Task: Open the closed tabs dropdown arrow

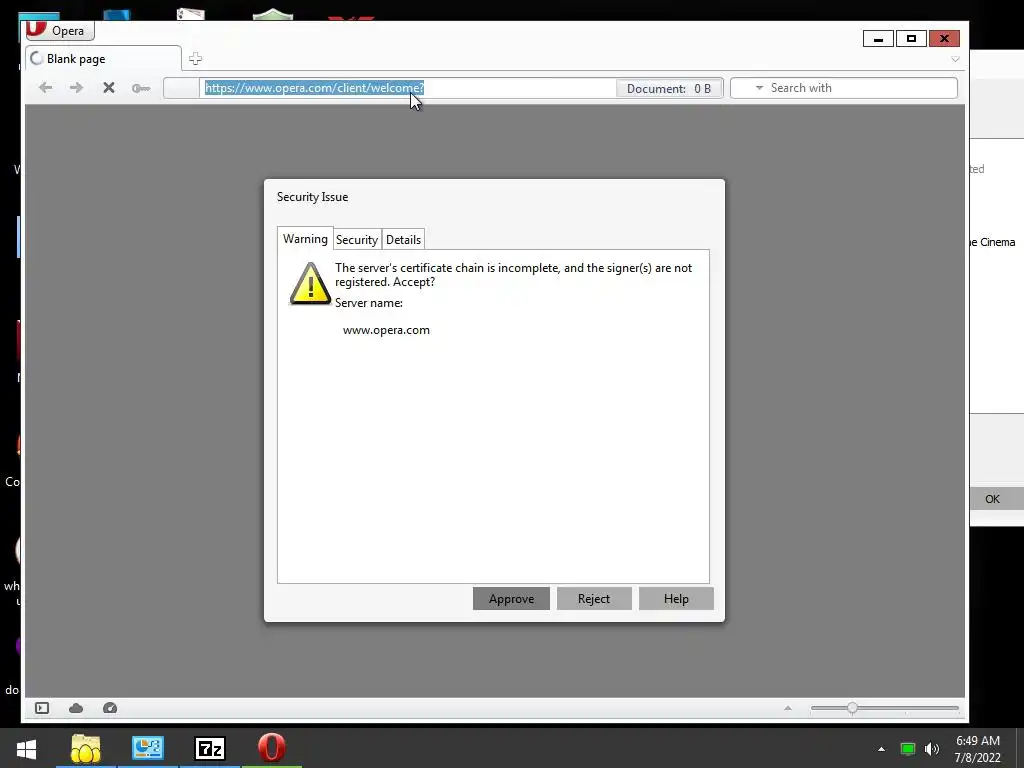Action: (x=955, y=59)
